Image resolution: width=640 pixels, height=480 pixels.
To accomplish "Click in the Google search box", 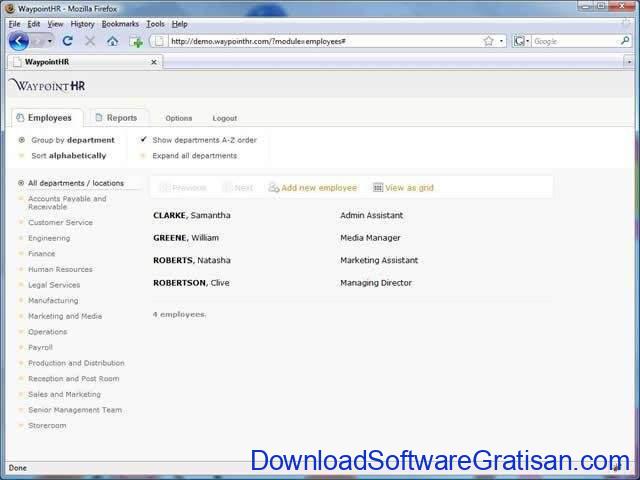I will point(575,41).
